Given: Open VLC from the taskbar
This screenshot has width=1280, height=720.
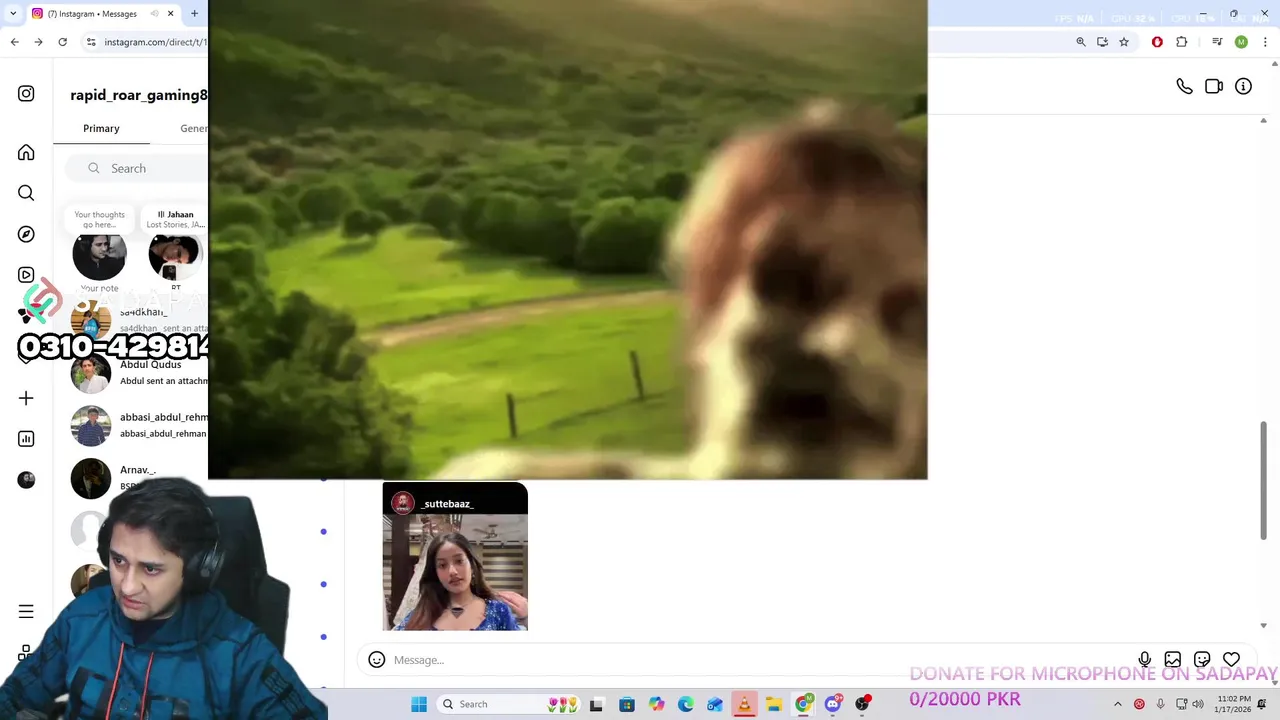Looking at the screenshot, I should coord(744,704).
